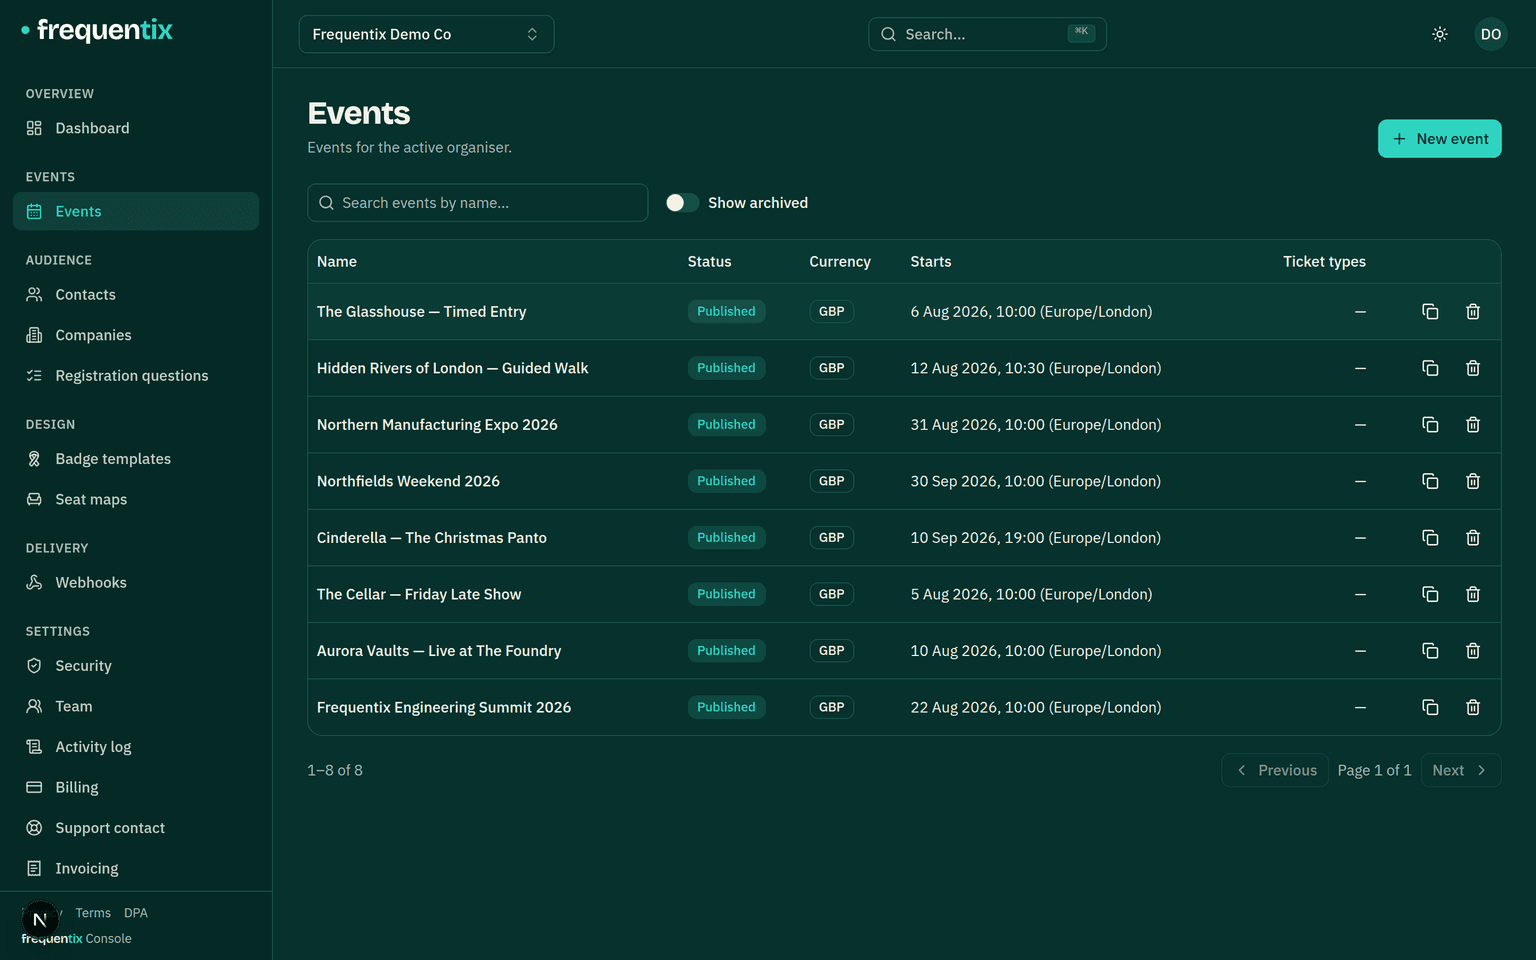Open the Frequentix Demo Co organiser dropdown
Viewport: 1536px width, 960px height.
pos(426,34)
